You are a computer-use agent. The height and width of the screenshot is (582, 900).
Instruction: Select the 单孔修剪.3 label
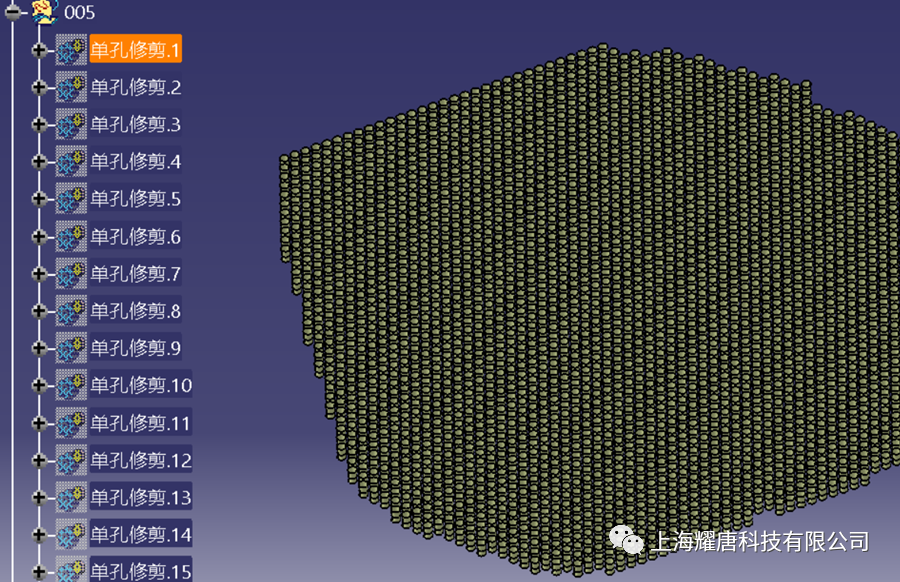tap(135, 124)
